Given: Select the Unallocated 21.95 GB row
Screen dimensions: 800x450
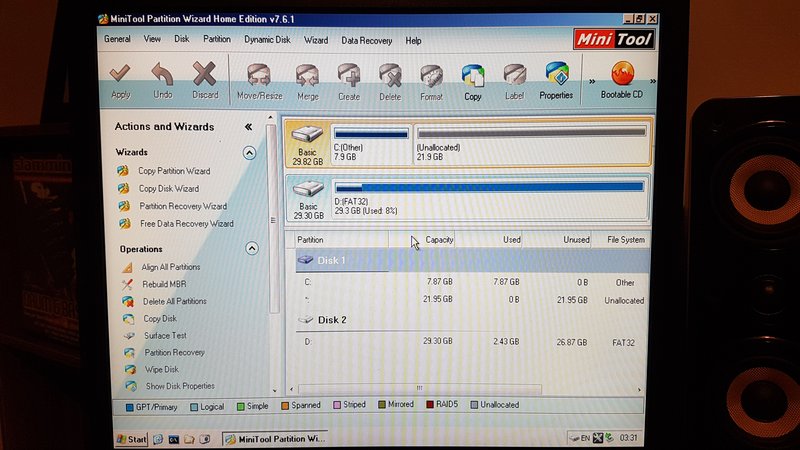Looking at the screenshot, I should click(x=472, y=300).
